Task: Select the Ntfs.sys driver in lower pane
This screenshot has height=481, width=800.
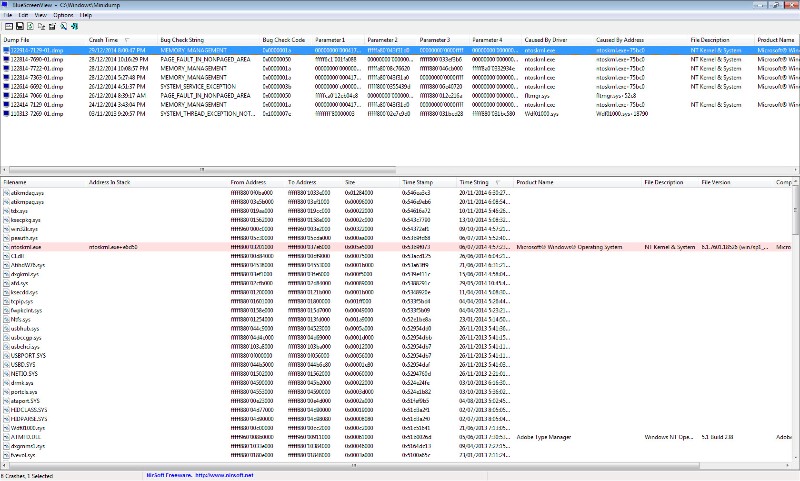Action: coord(19,318)
